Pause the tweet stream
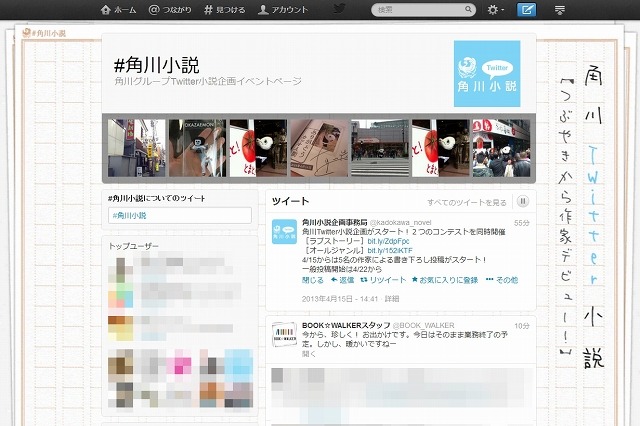 pyautogui.click(x=523, y=201)
